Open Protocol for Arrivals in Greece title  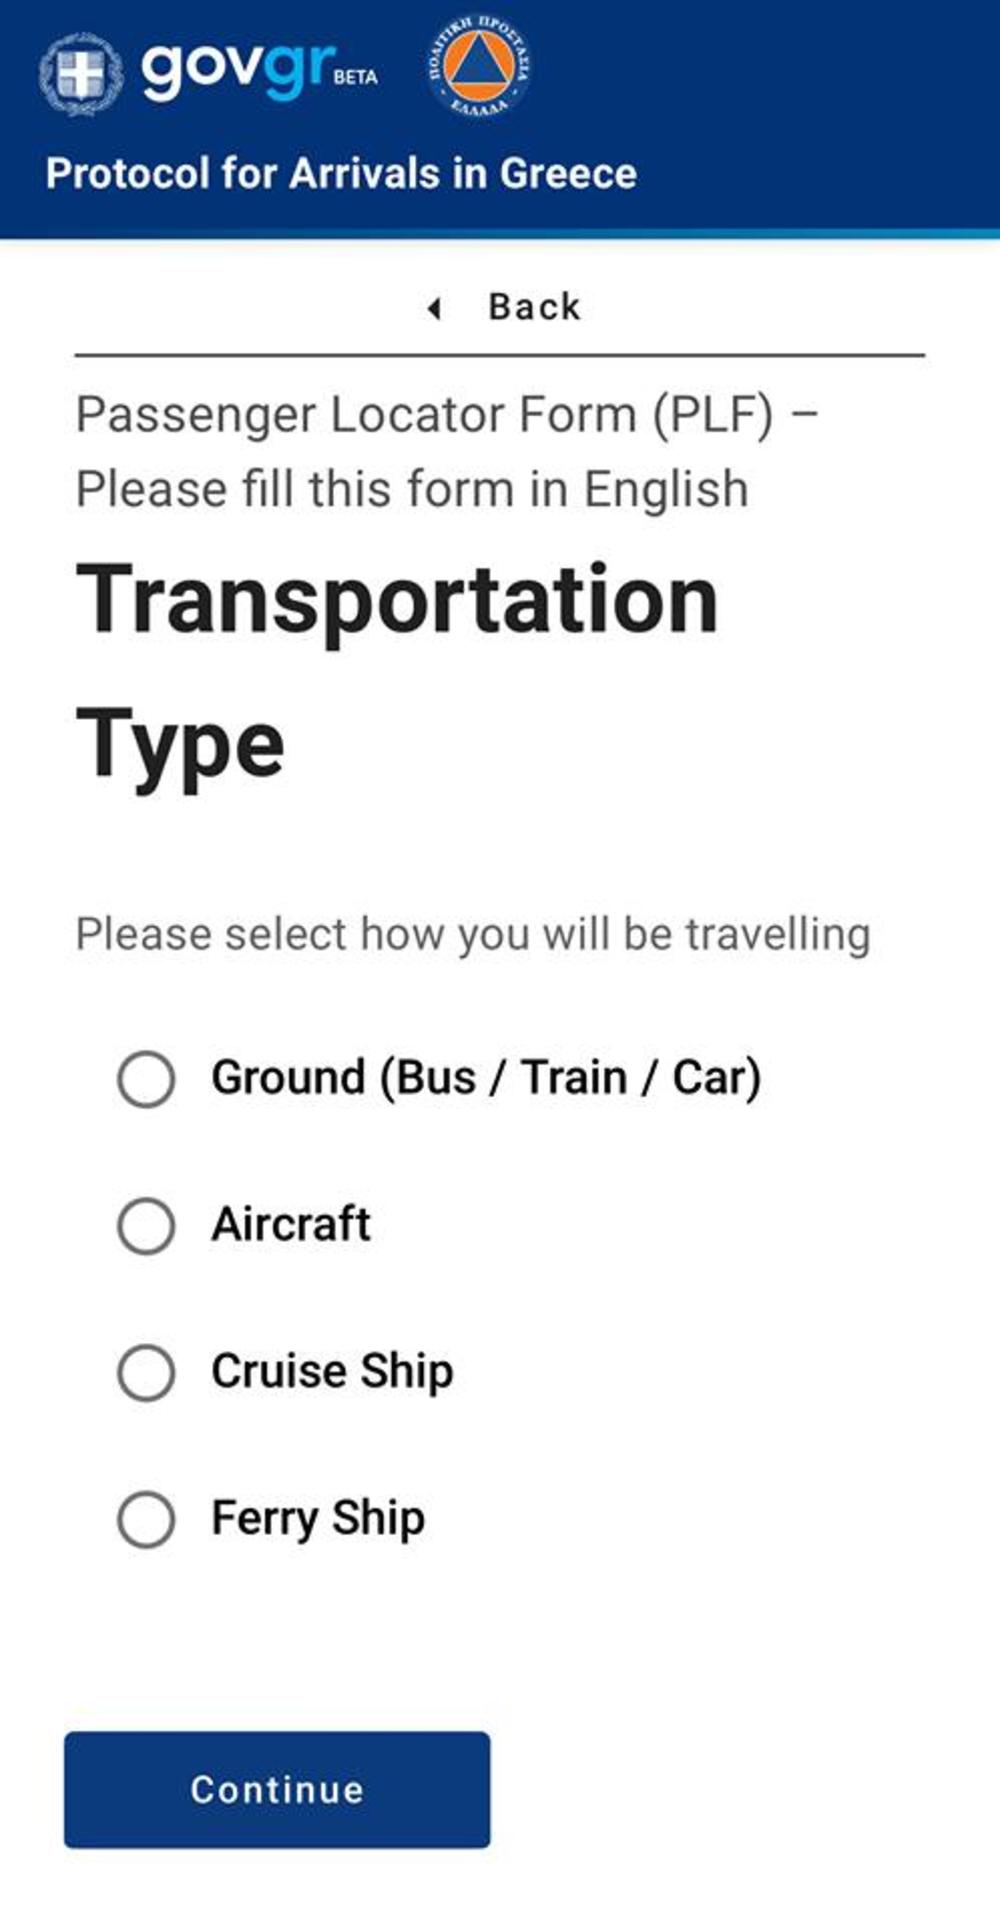tap(341, 174)
